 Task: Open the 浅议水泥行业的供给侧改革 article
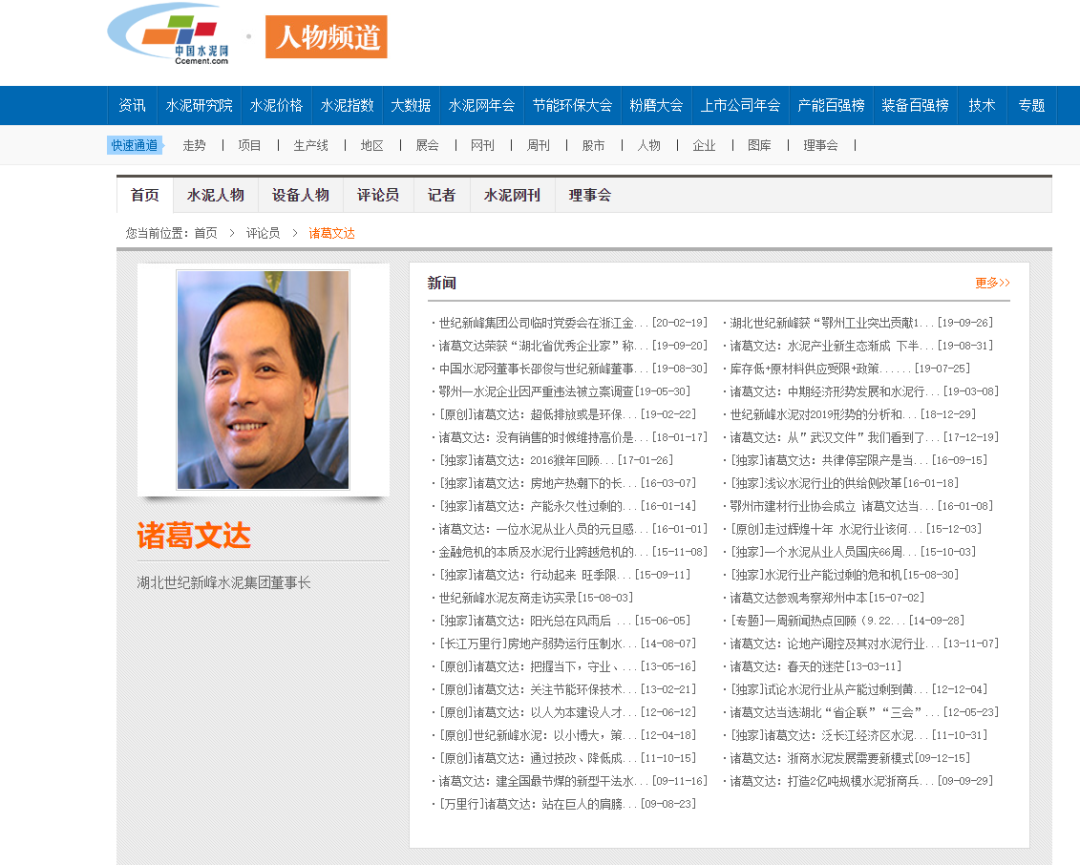tap(844, 483)
